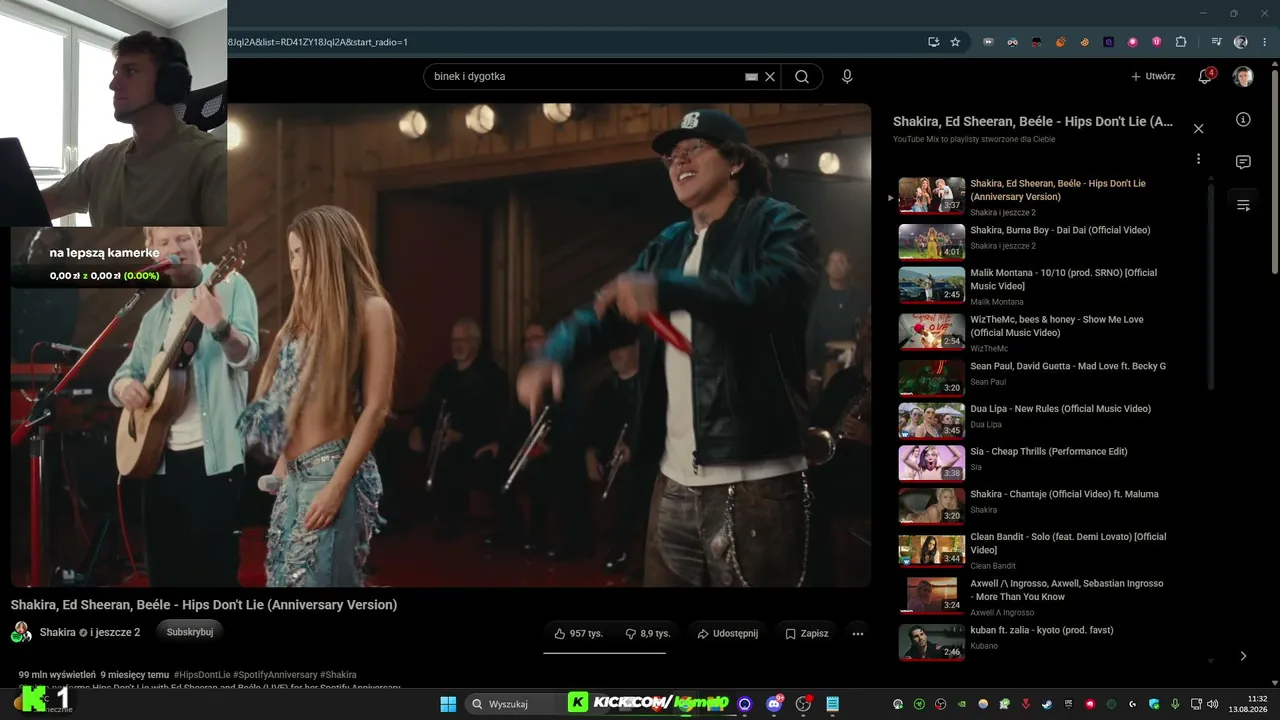Click the microphone tray icon
The height and width of the screenshot is (720, 1280).
coord(1175,704)
